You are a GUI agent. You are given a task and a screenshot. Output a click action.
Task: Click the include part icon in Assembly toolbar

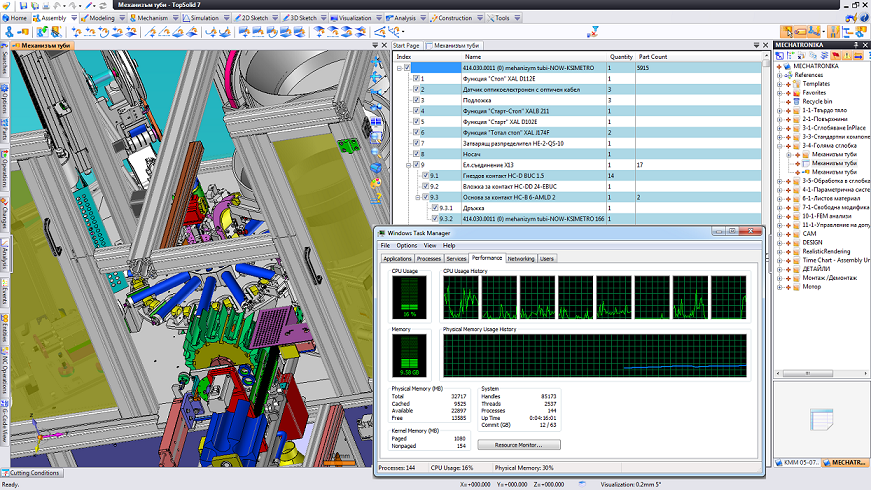23,32
